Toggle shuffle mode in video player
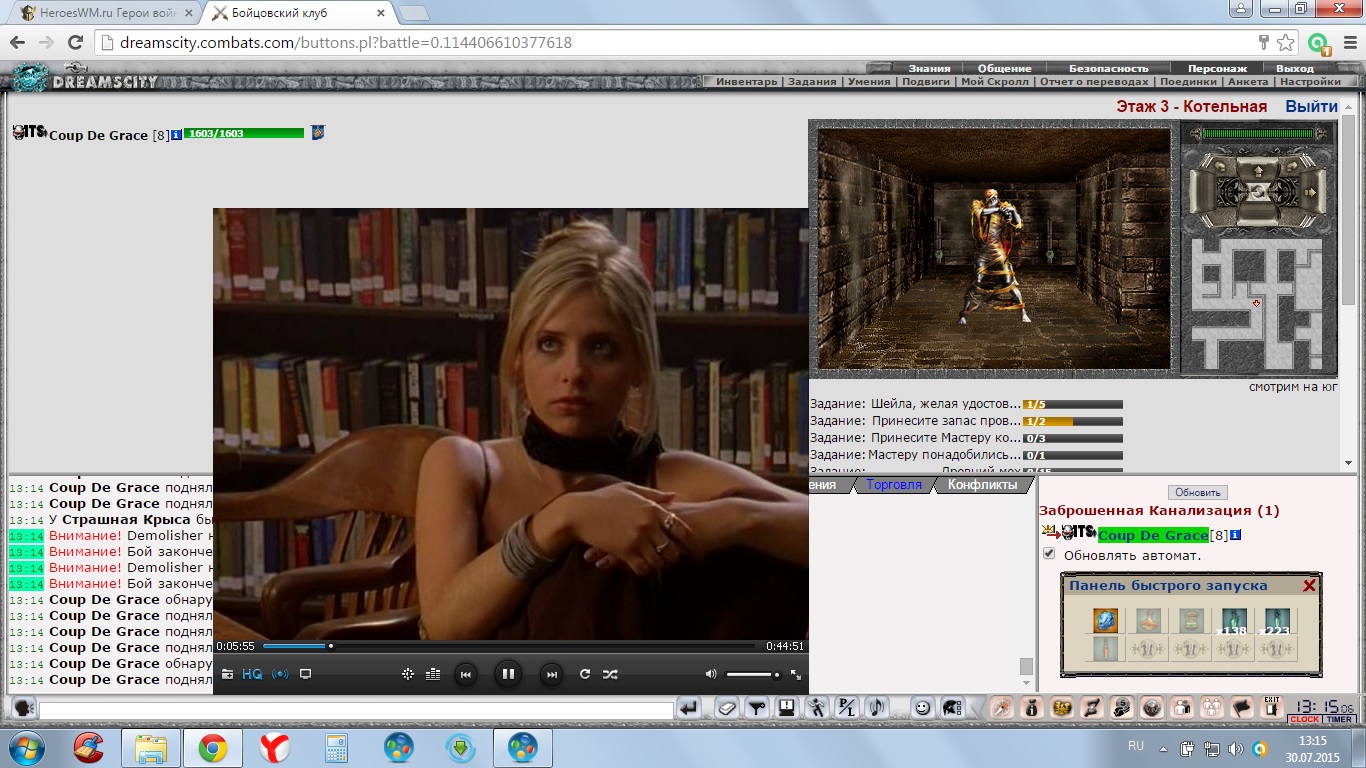Image resolution: width=1366 pixels, height=768 pixels. tap(610, 674)
